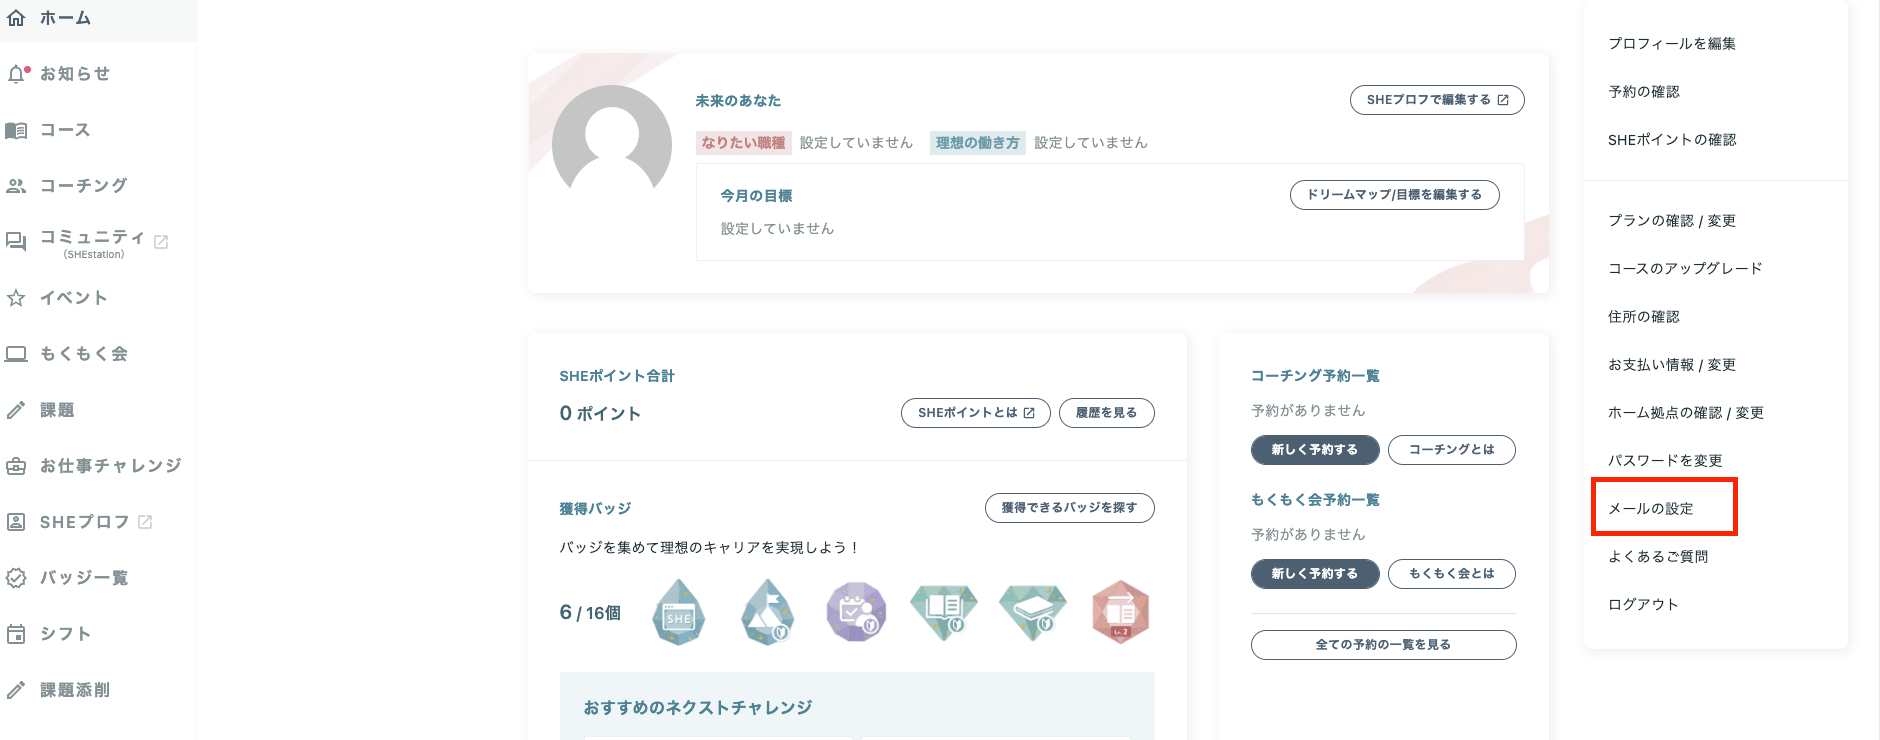1880x740 pixels.
Task: Click the community chat icon
Action: tap(16, 241)
